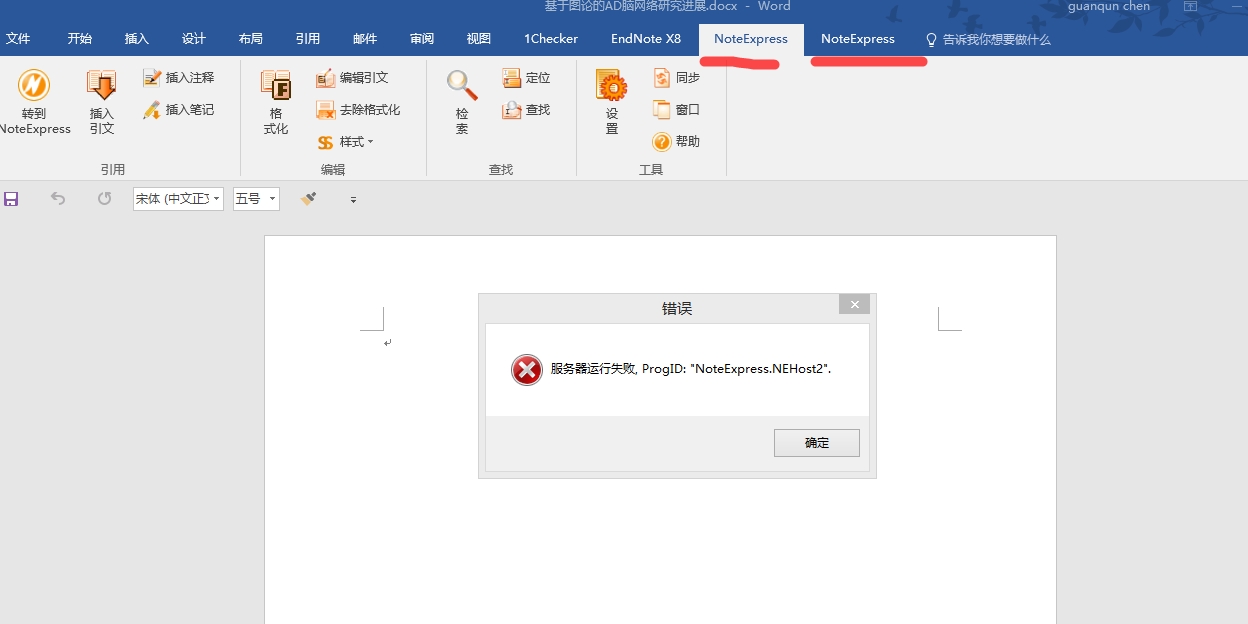Viewport: 1248px width, 624px height.
Task: Redo the last action
Action: pos(104,199)
